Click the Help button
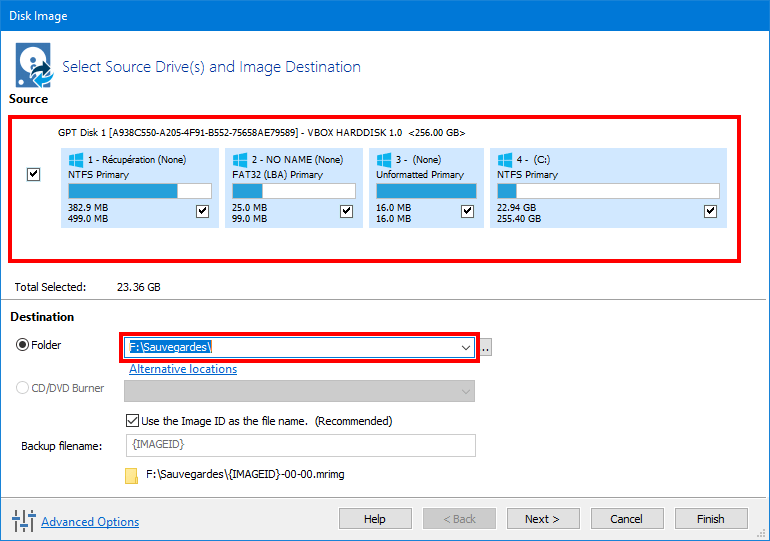The width and height of the screenshot is (770, 541). [x=375, y=519]
